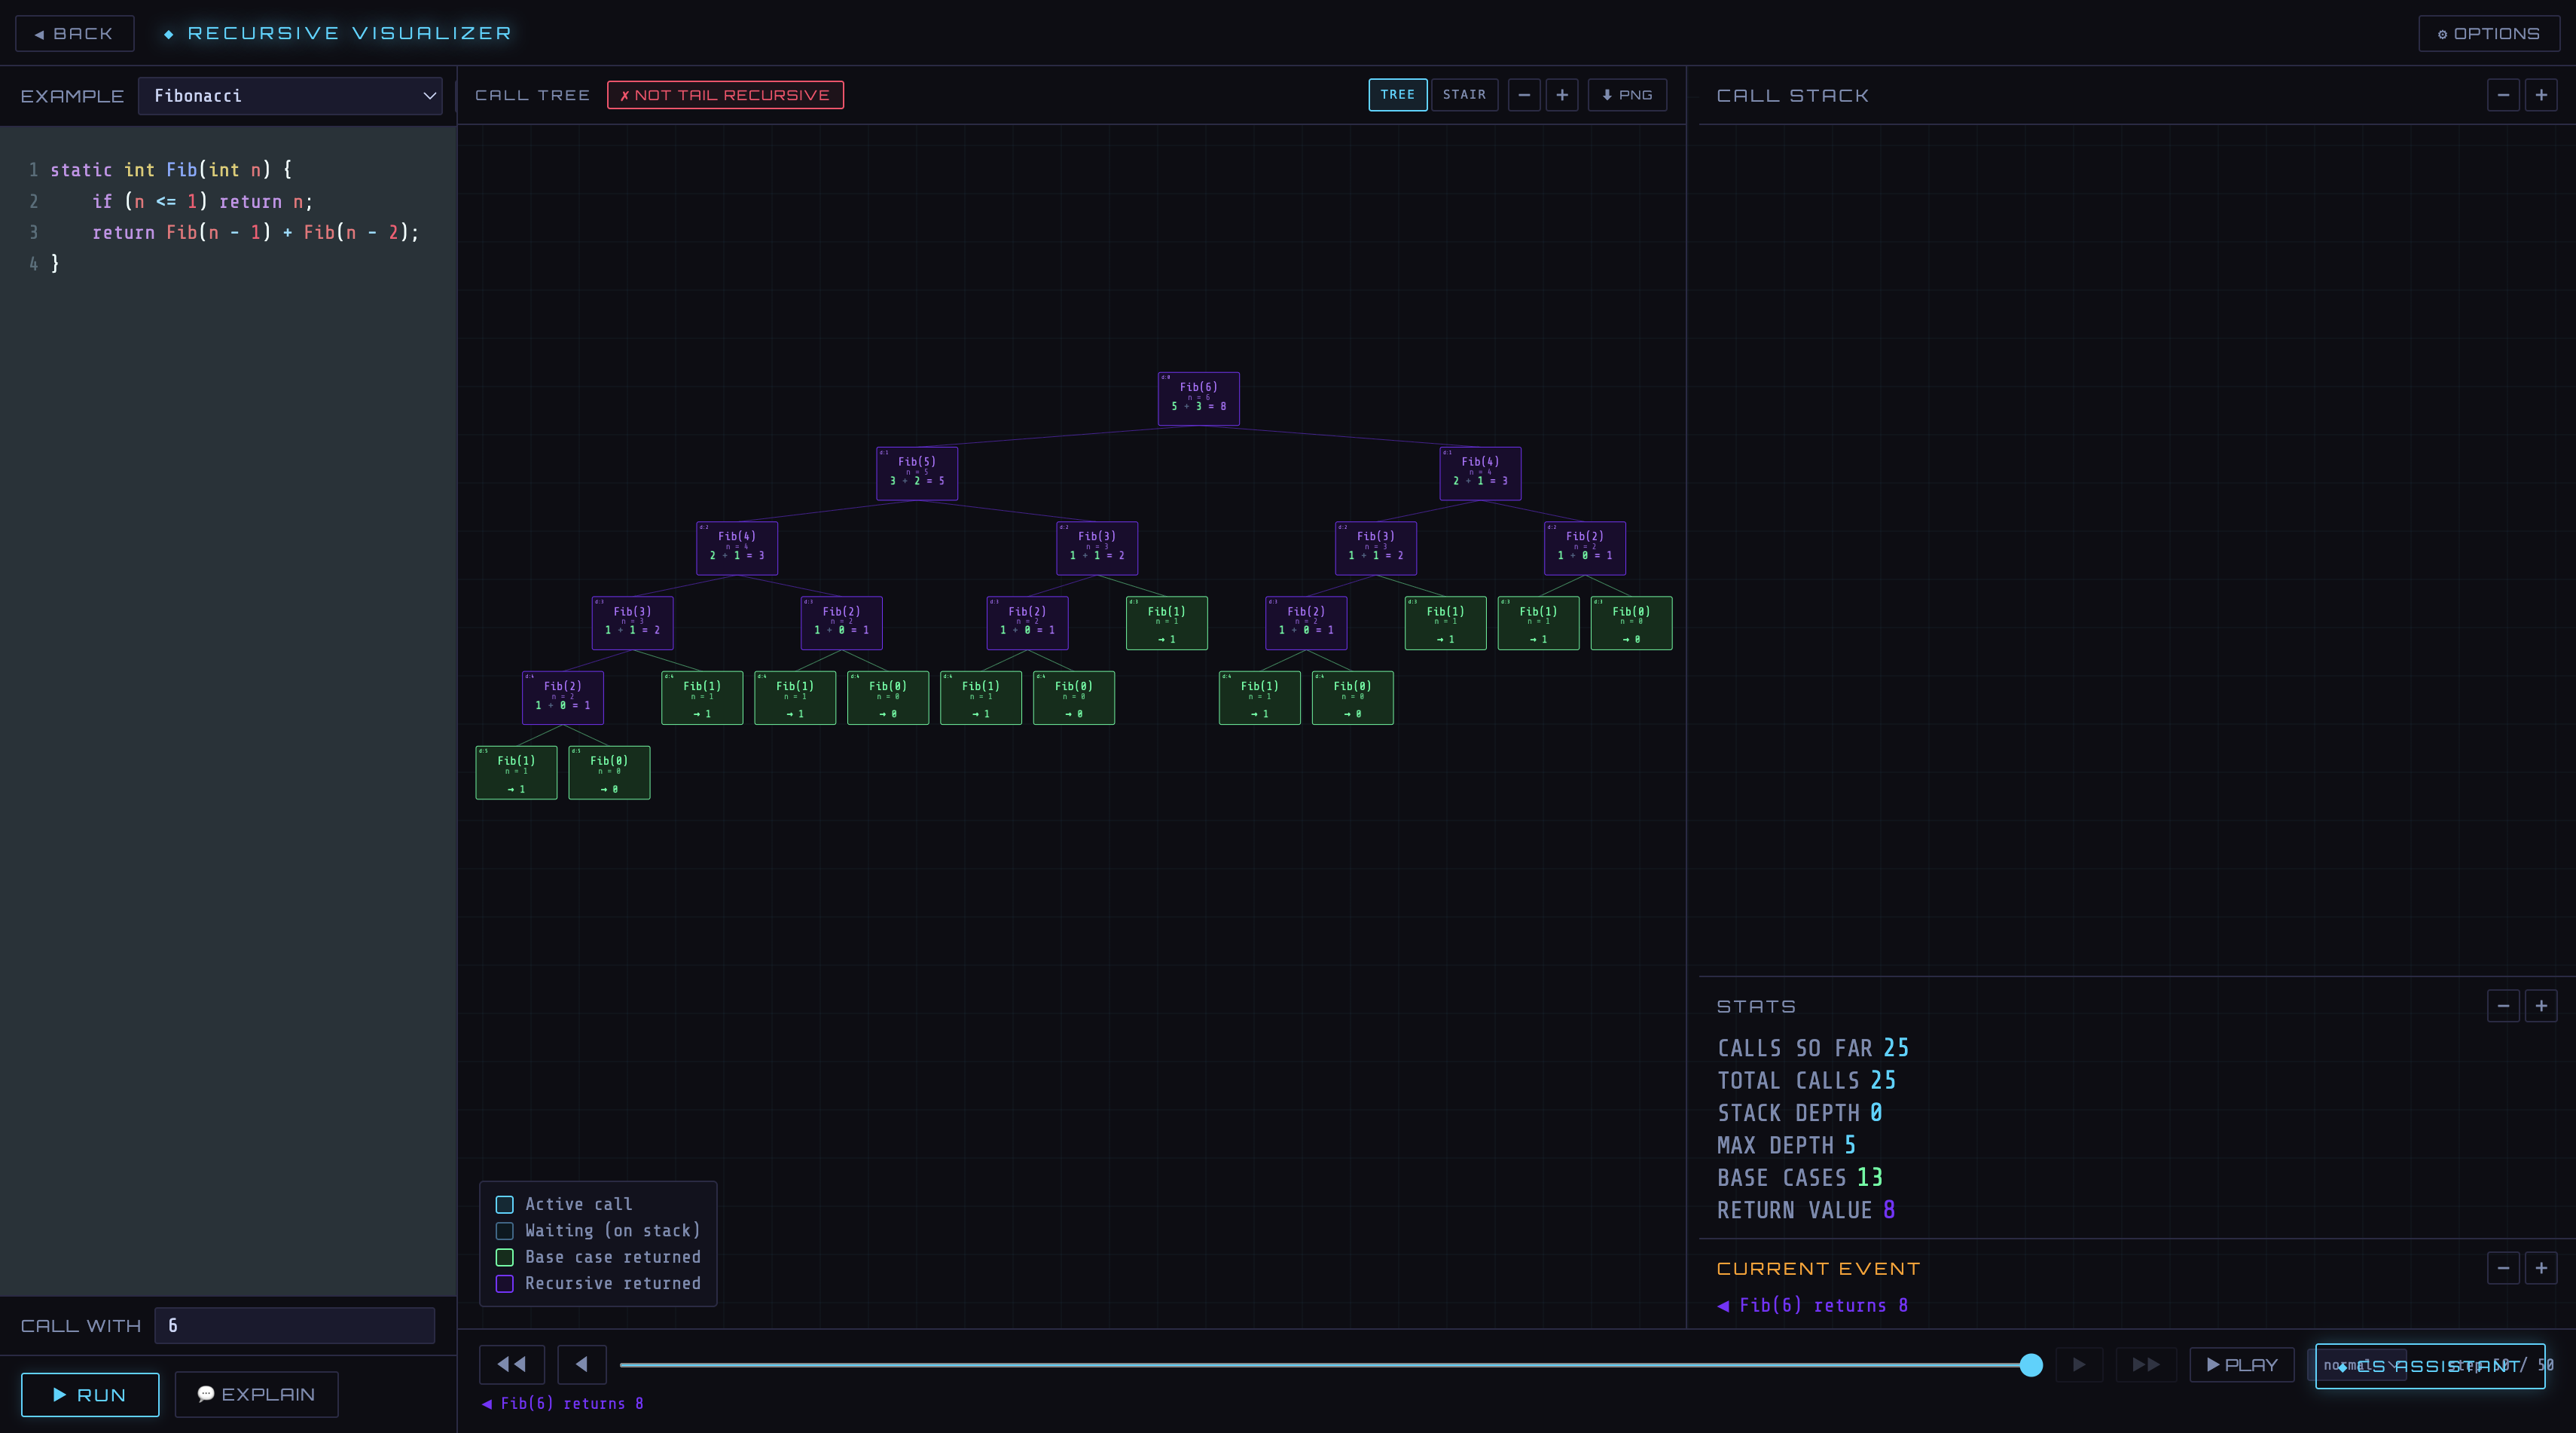This screenshot has width=2576, height=1433.
Task: Collapse the Call Stack panel
Action: [2503, 95]
